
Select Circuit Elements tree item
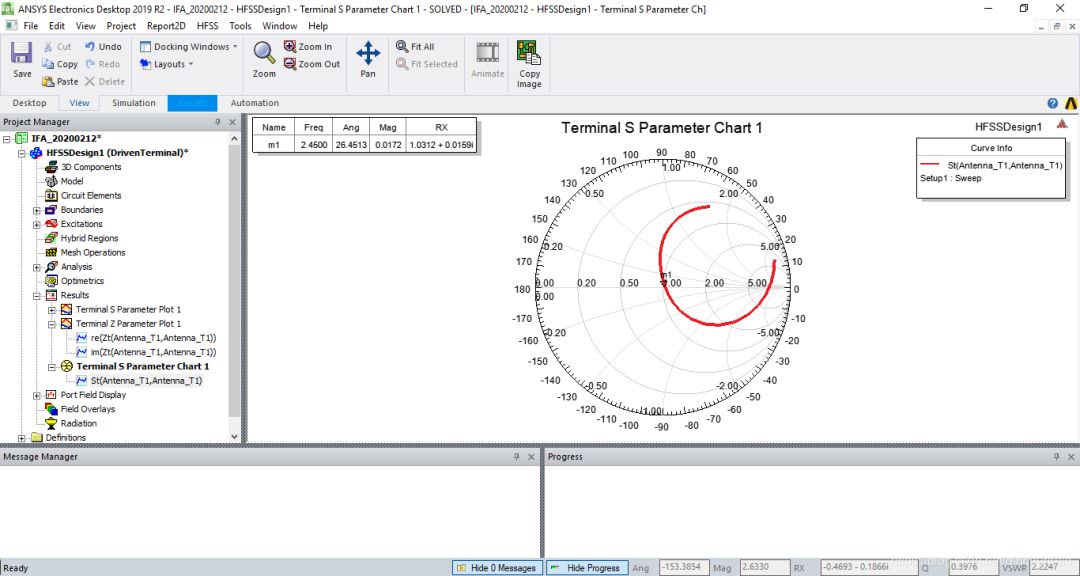coord(91,196)
